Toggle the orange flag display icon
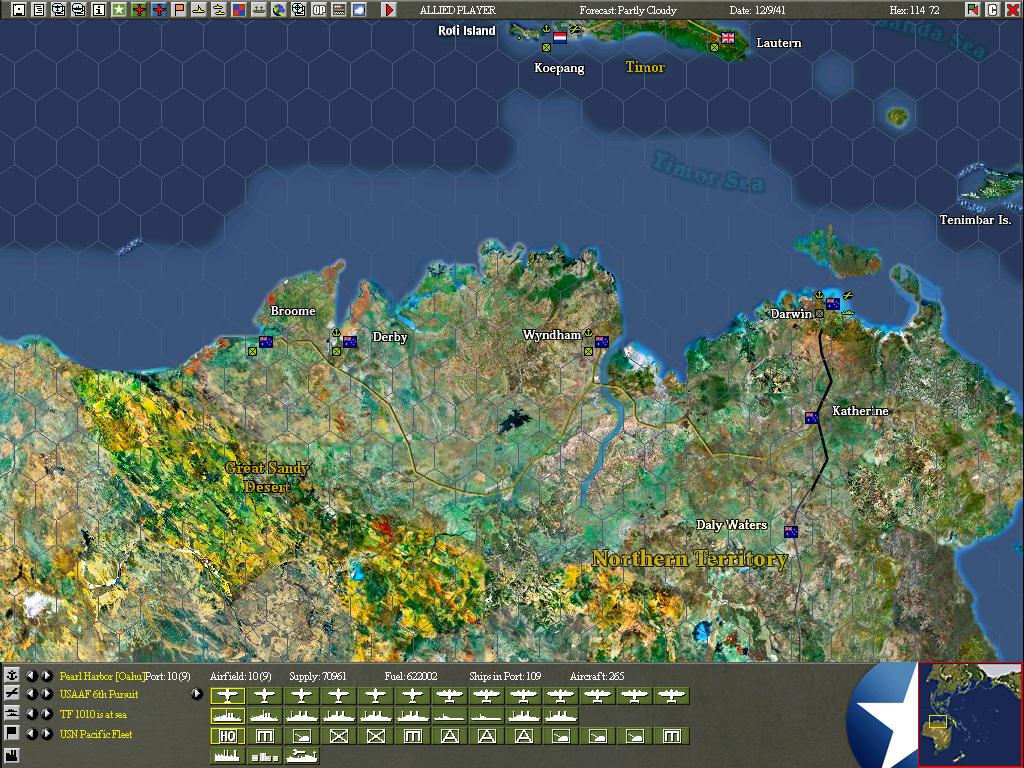 tap(179, 10)
